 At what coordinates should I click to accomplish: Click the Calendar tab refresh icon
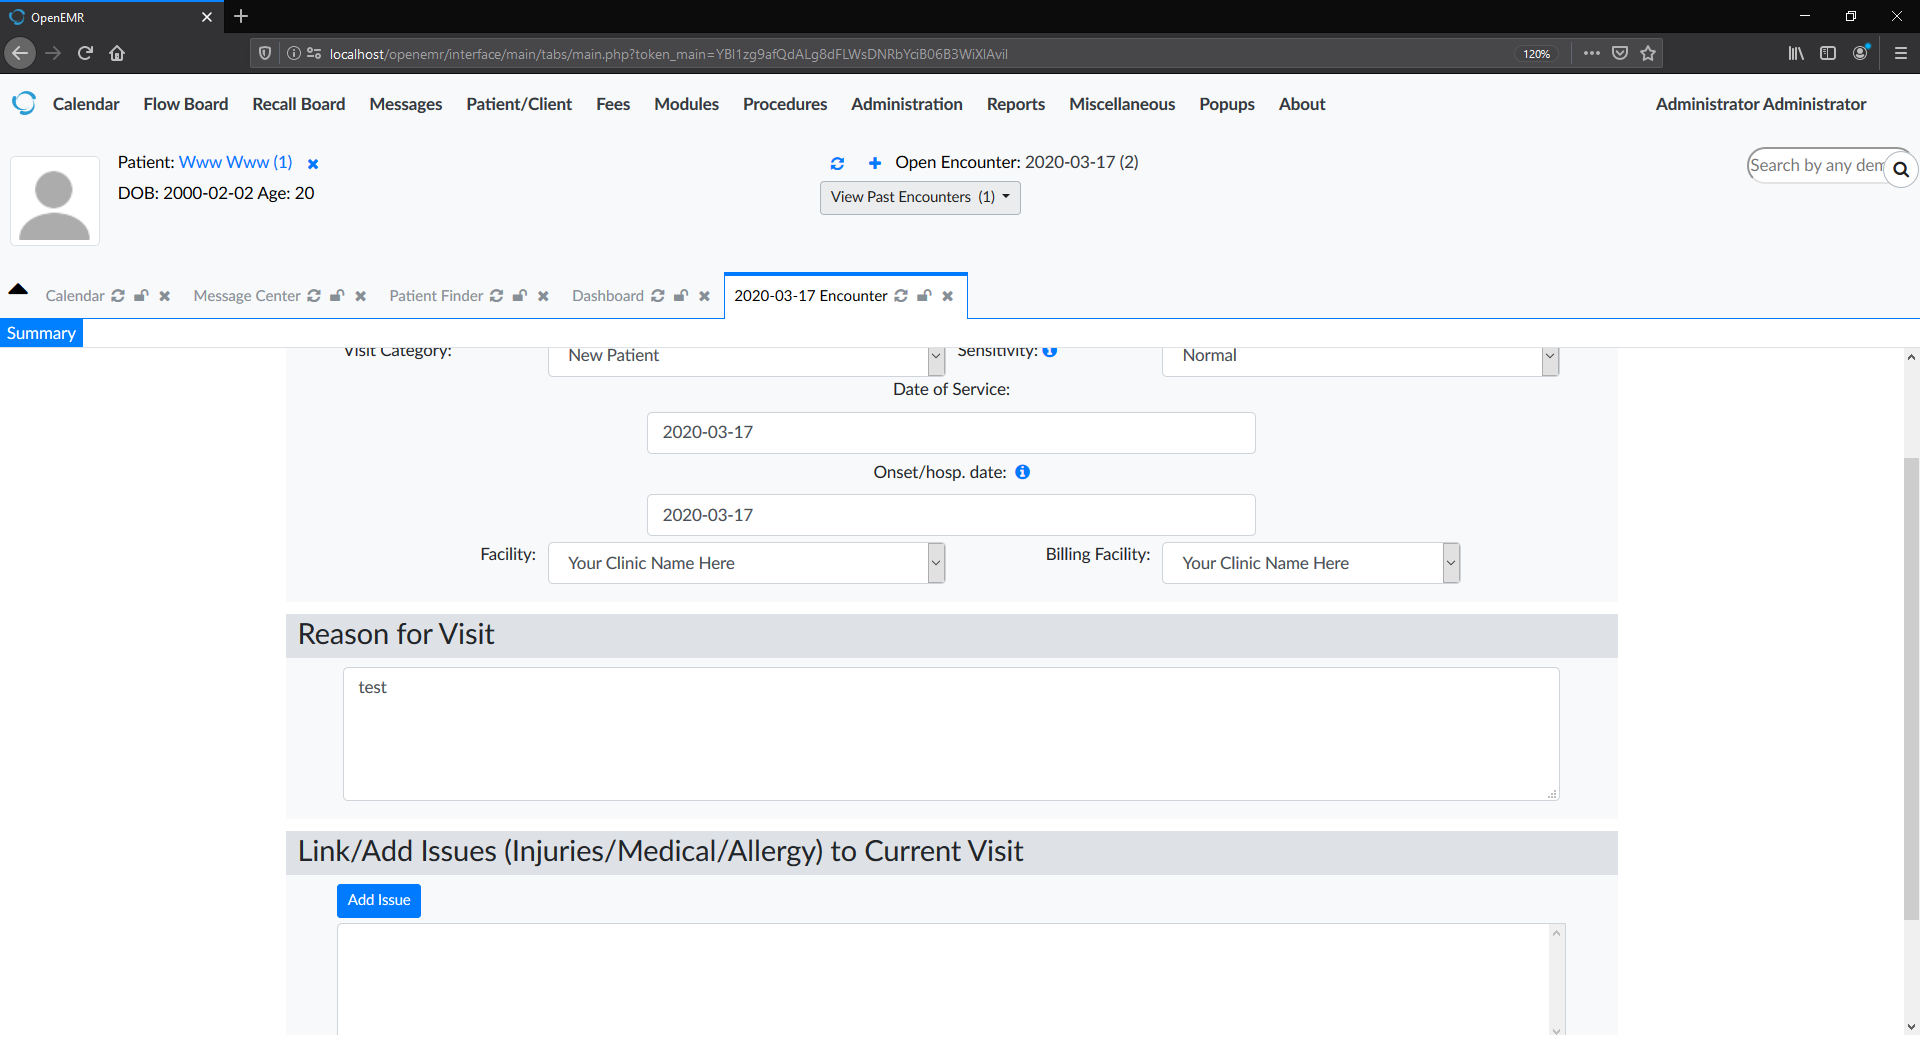click(x=118, y=296)
